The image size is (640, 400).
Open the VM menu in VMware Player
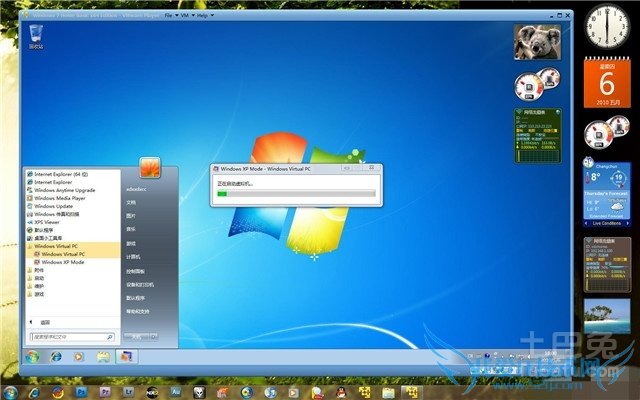[x=185, y=16]
